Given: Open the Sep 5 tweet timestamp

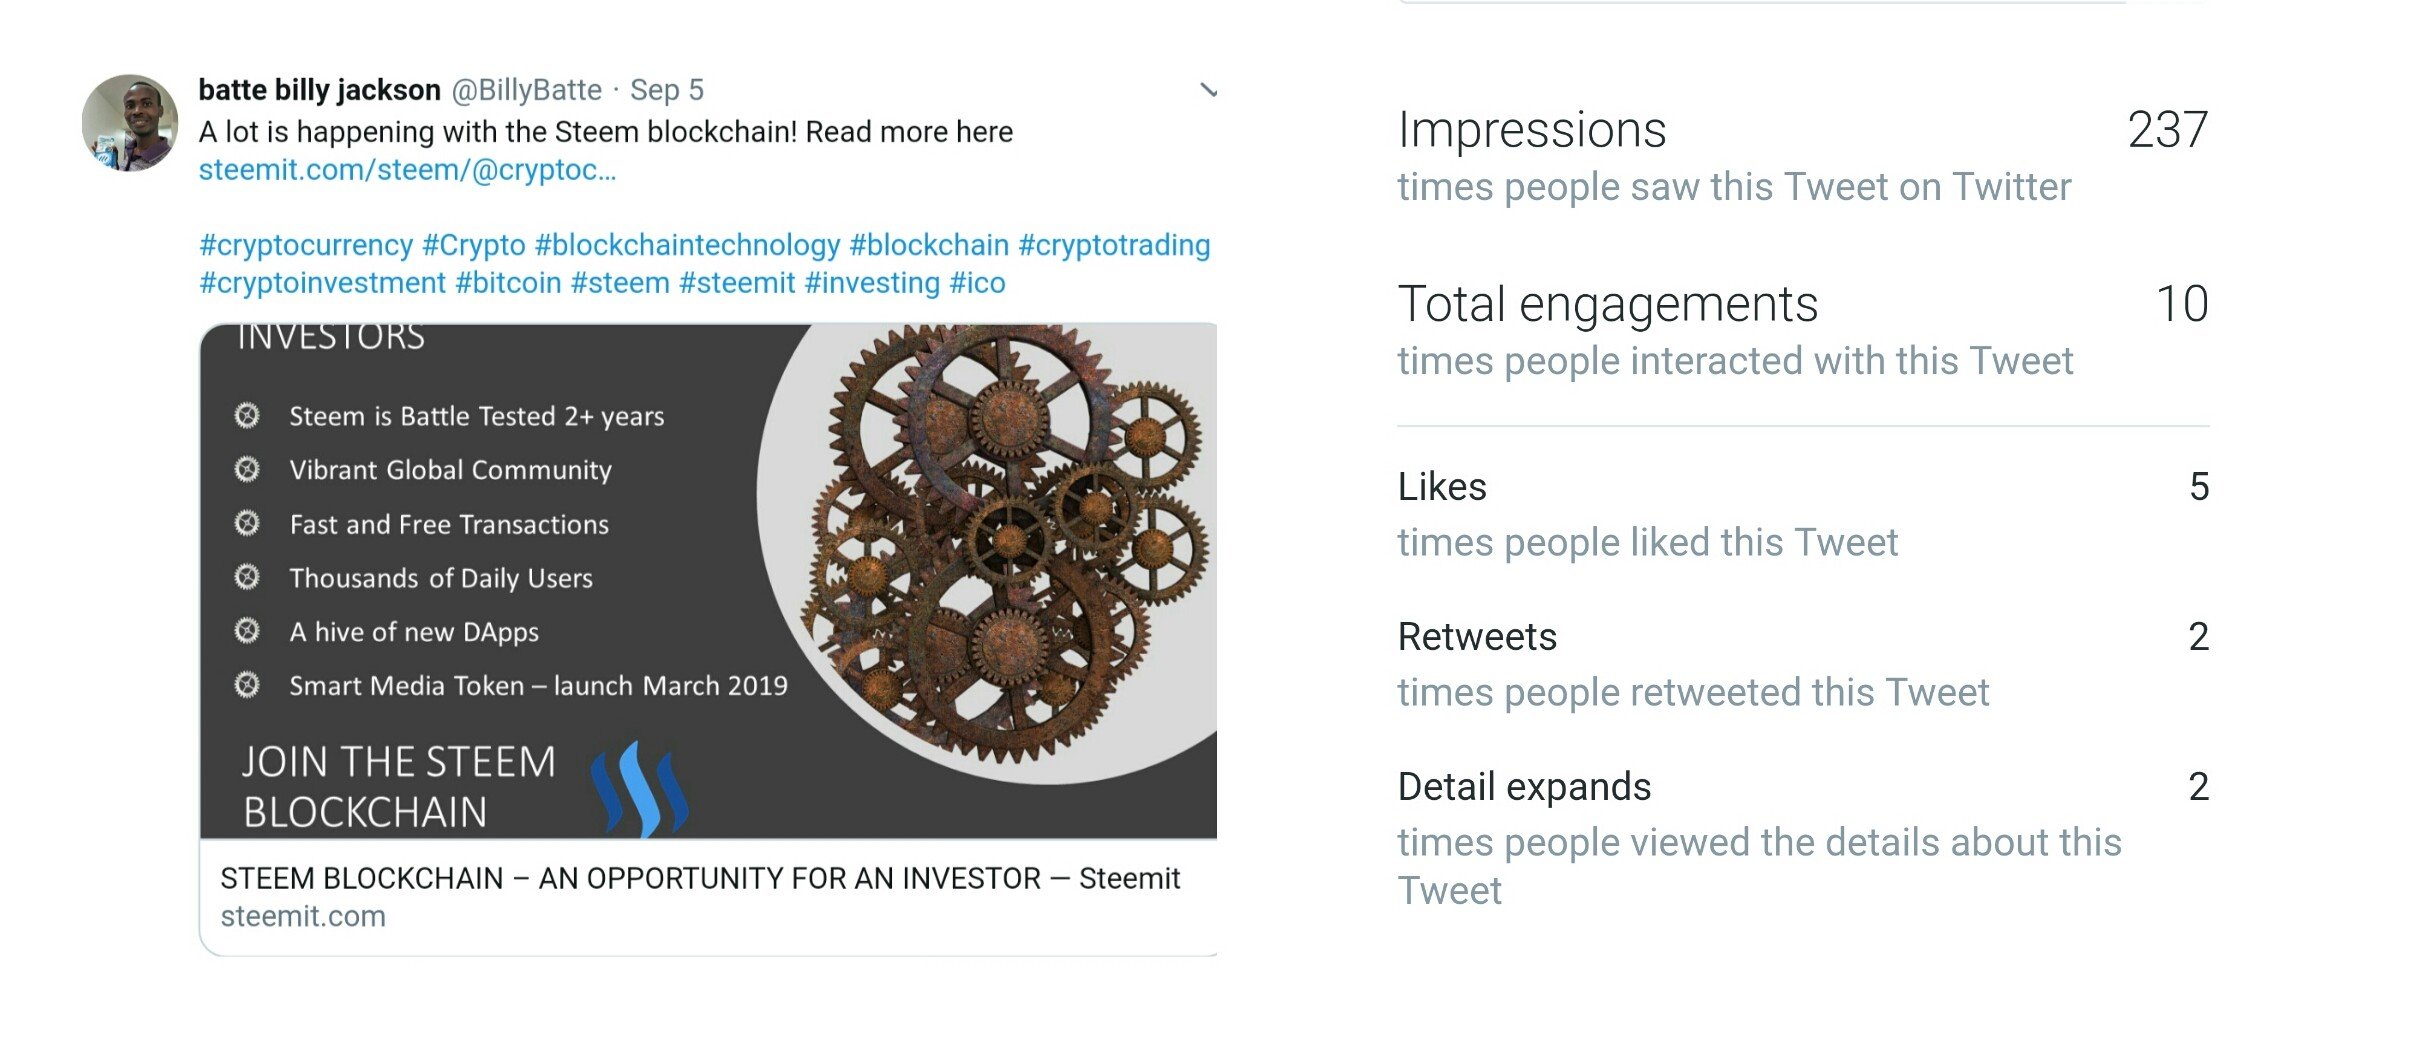Looking at the screenshot, I should [x=667, y=90].
